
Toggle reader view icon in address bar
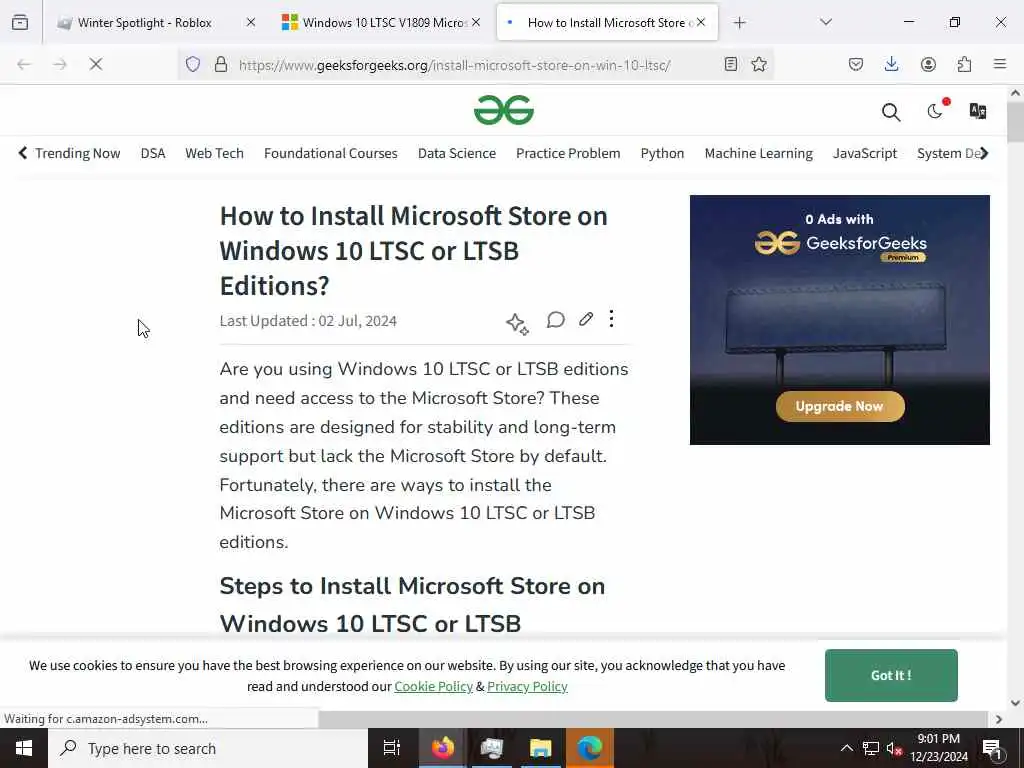click(x=731, y=64)
